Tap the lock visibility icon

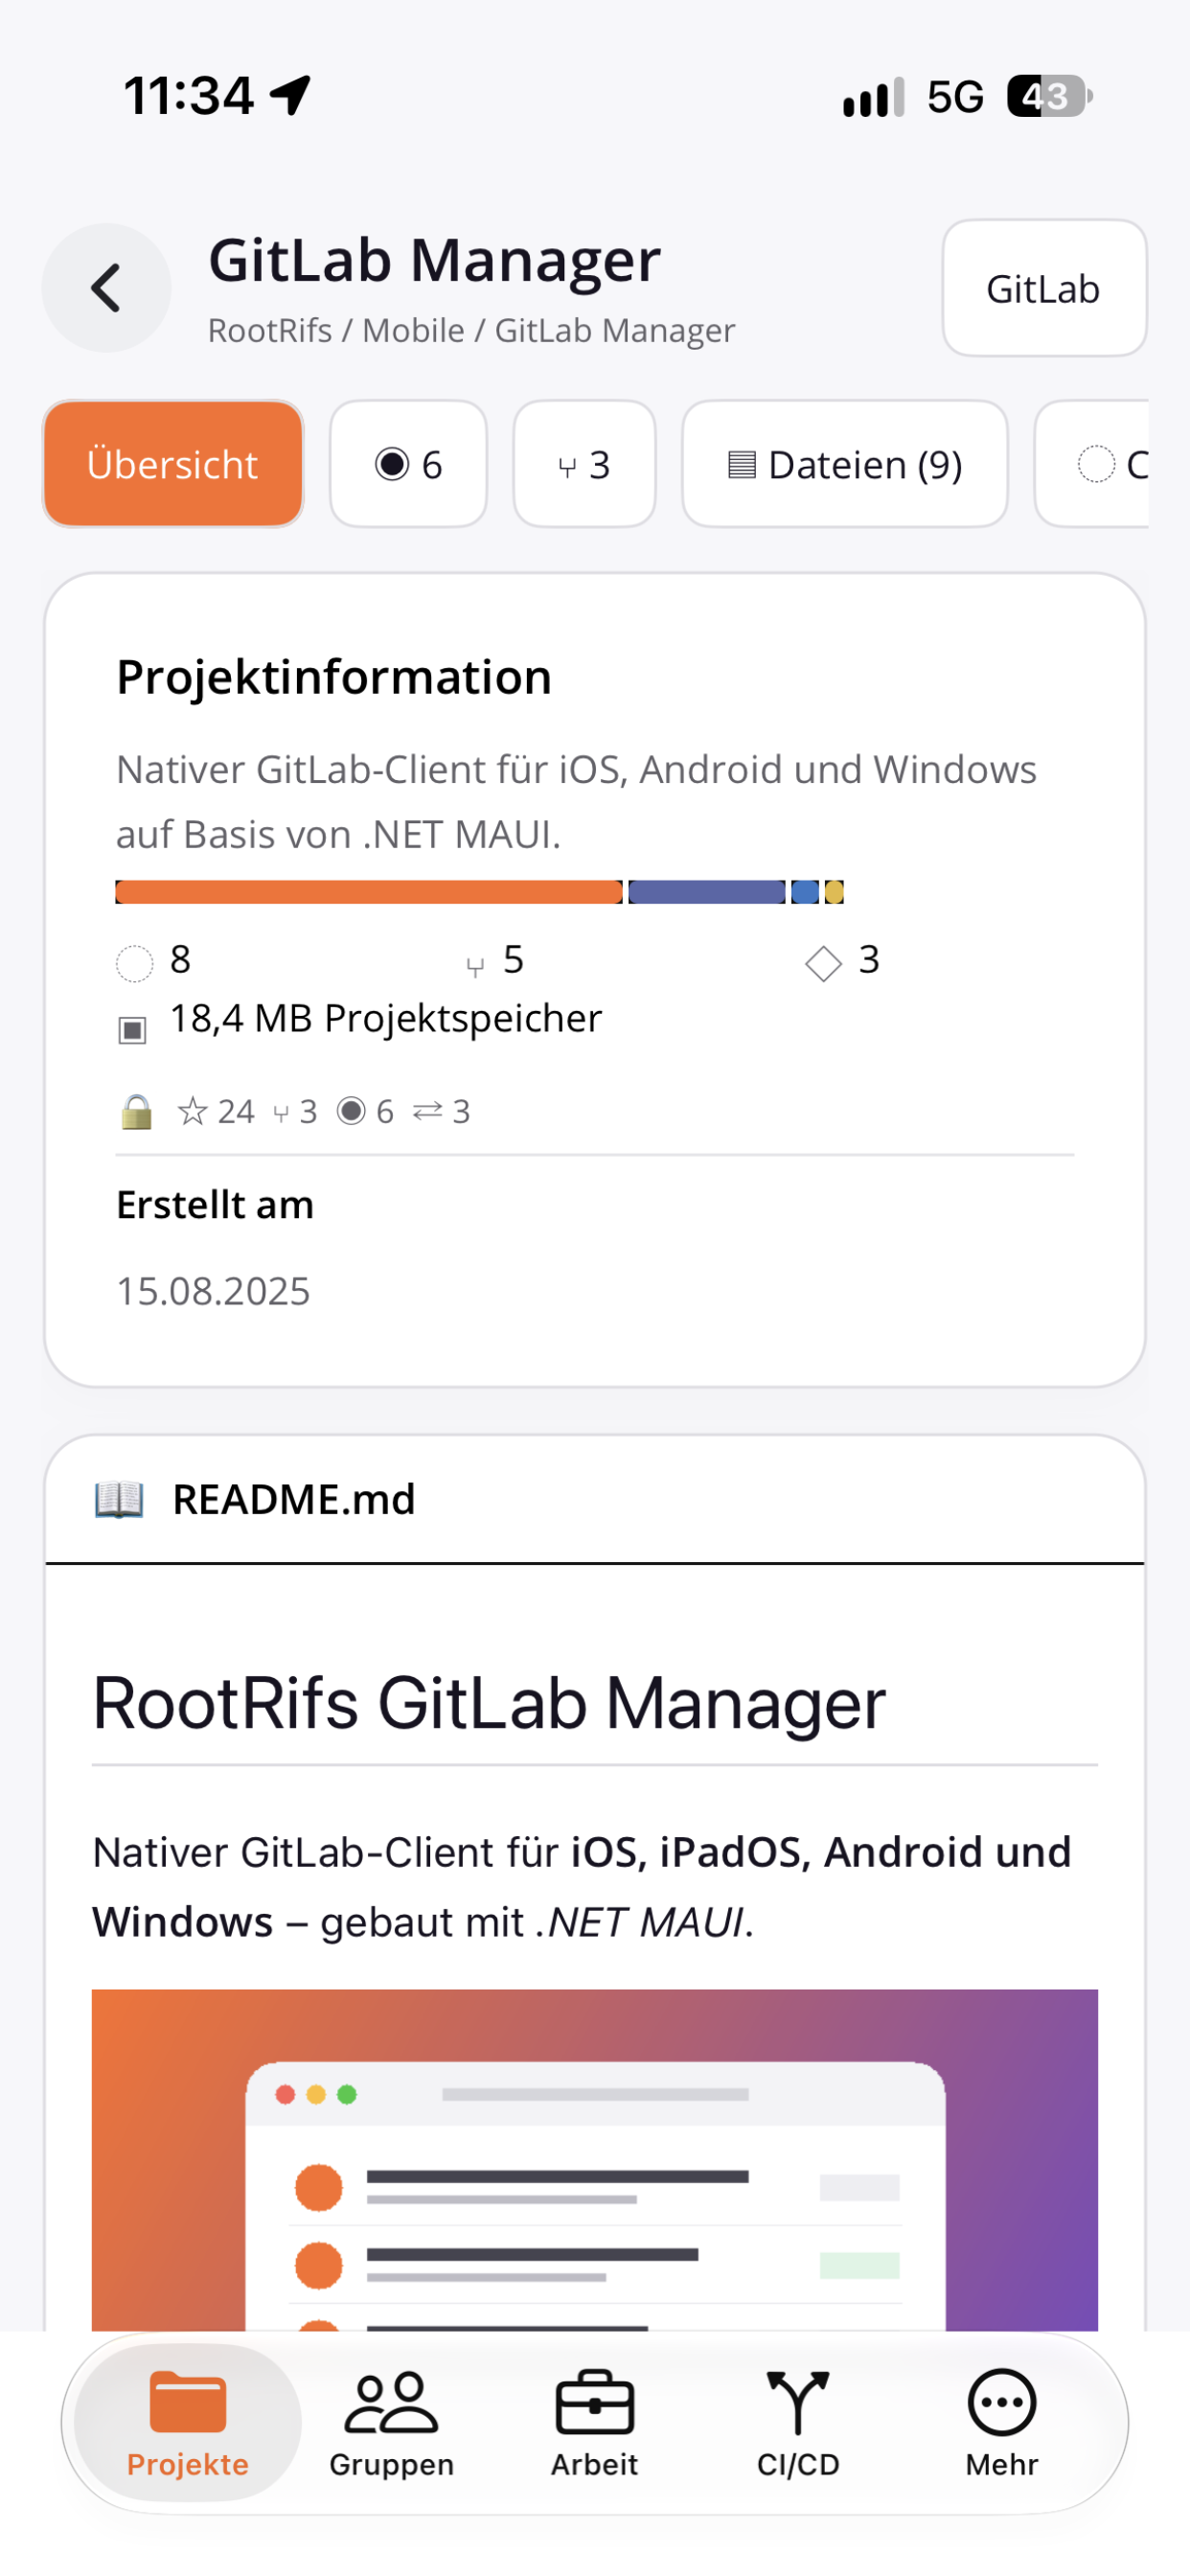(x=136, y=1111)
